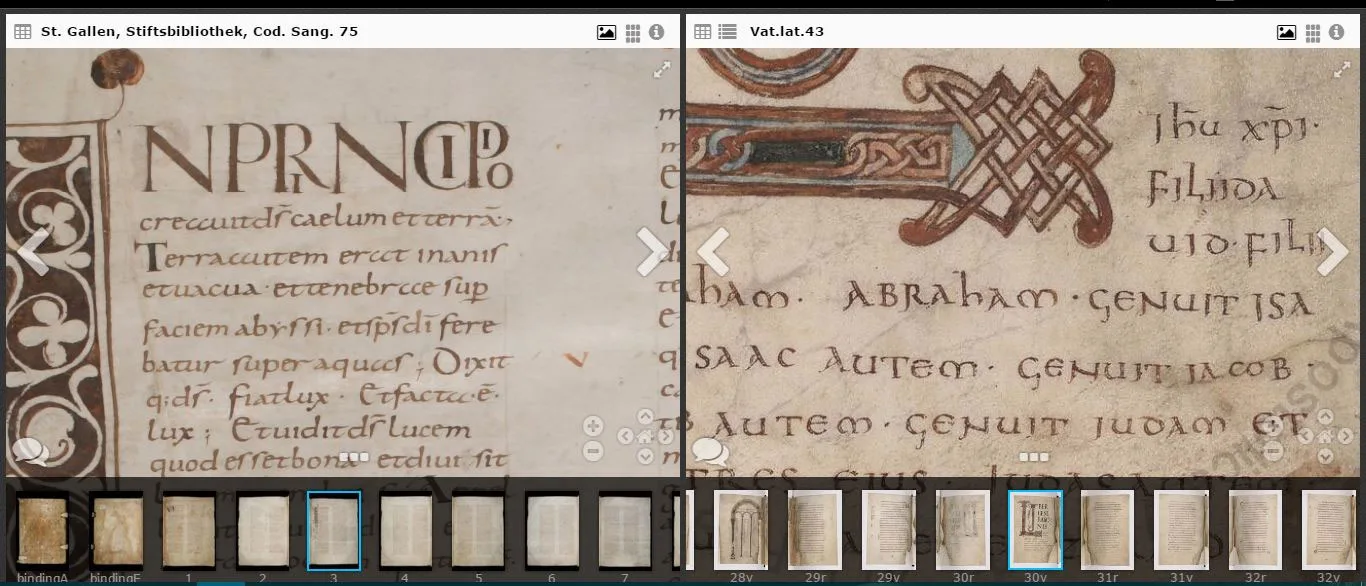
Task: Open folio 31r thumbnail in Vat.lat.43
Action: point(1107,531)
